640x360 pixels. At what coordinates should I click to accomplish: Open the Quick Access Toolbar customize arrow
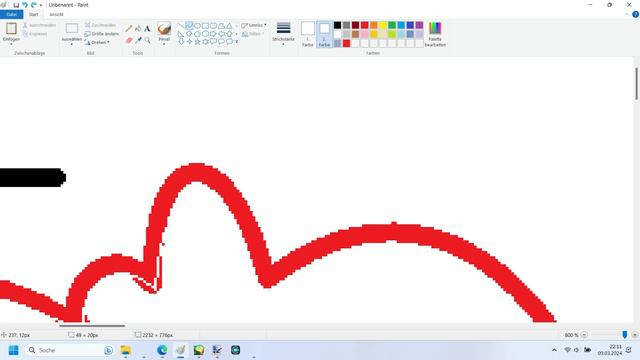point(41,5)
